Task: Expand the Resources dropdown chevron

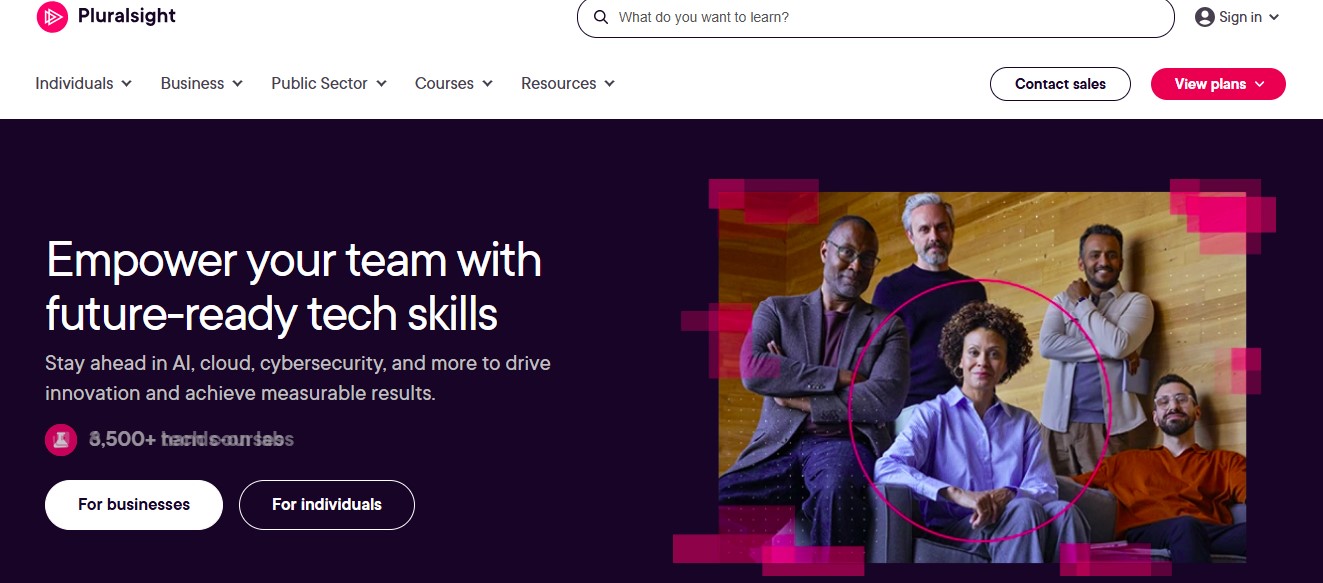Action: click(x=610, y=84)
